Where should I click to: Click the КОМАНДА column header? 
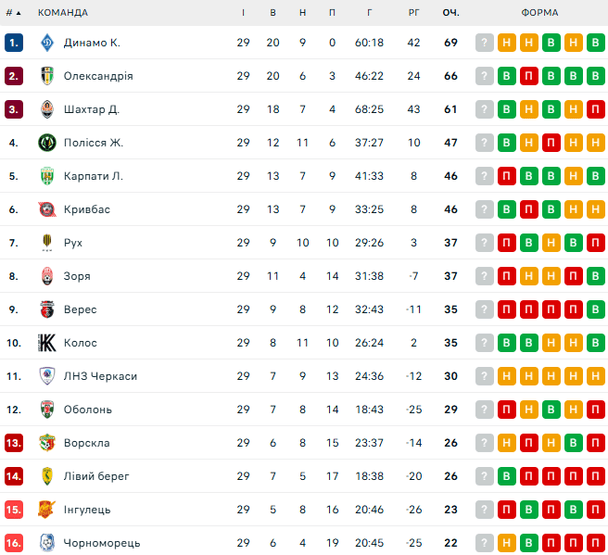pos(63,13)
